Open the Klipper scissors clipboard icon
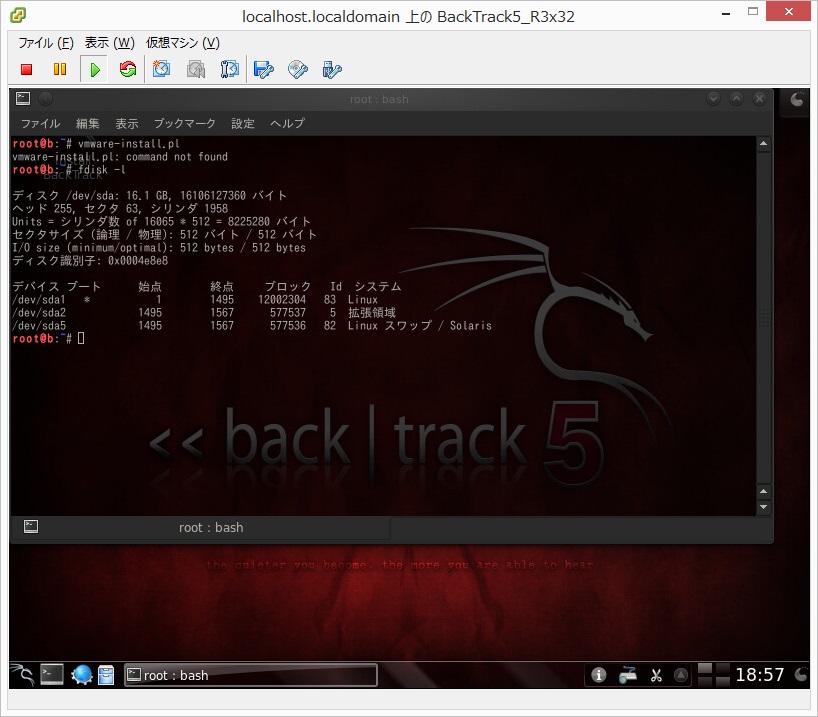818x717 pixels. click(656, 675)
